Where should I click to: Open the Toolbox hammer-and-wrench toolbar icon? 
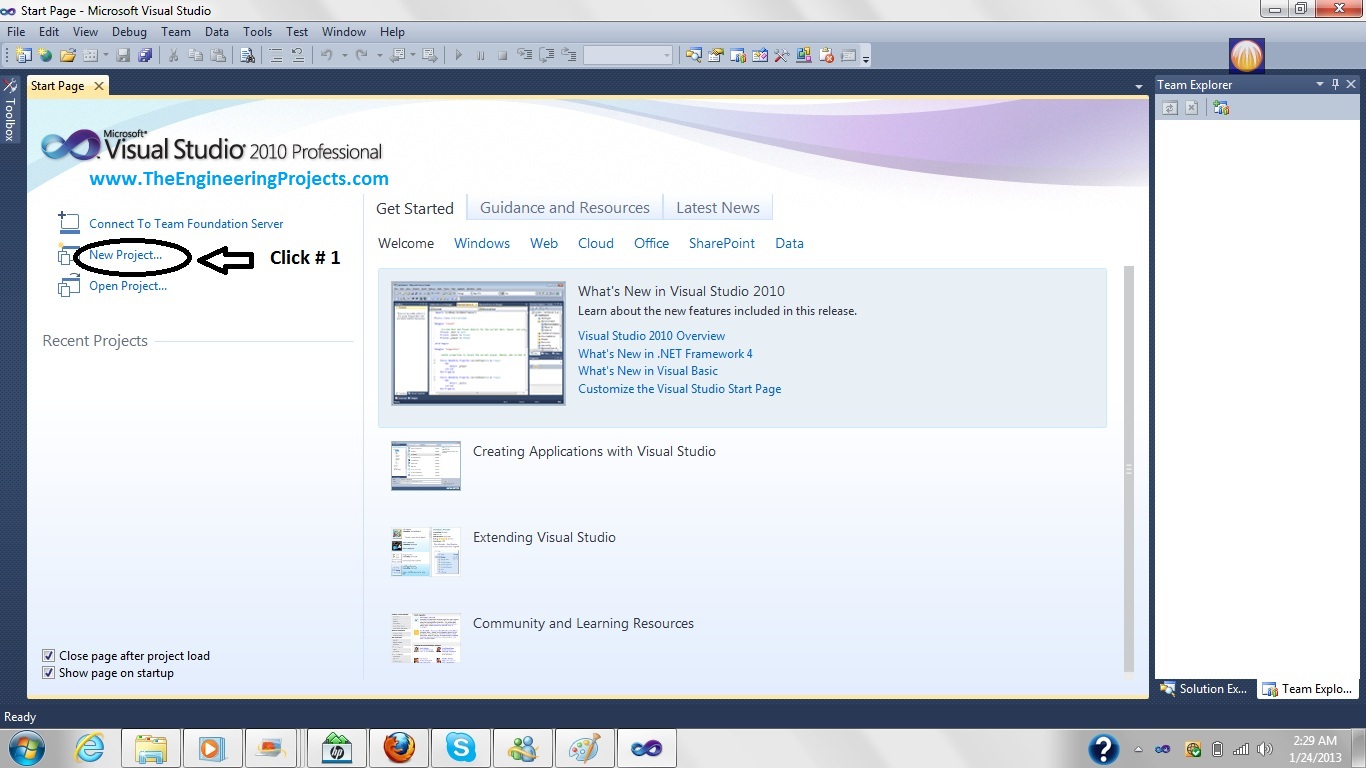coord(781,55)
